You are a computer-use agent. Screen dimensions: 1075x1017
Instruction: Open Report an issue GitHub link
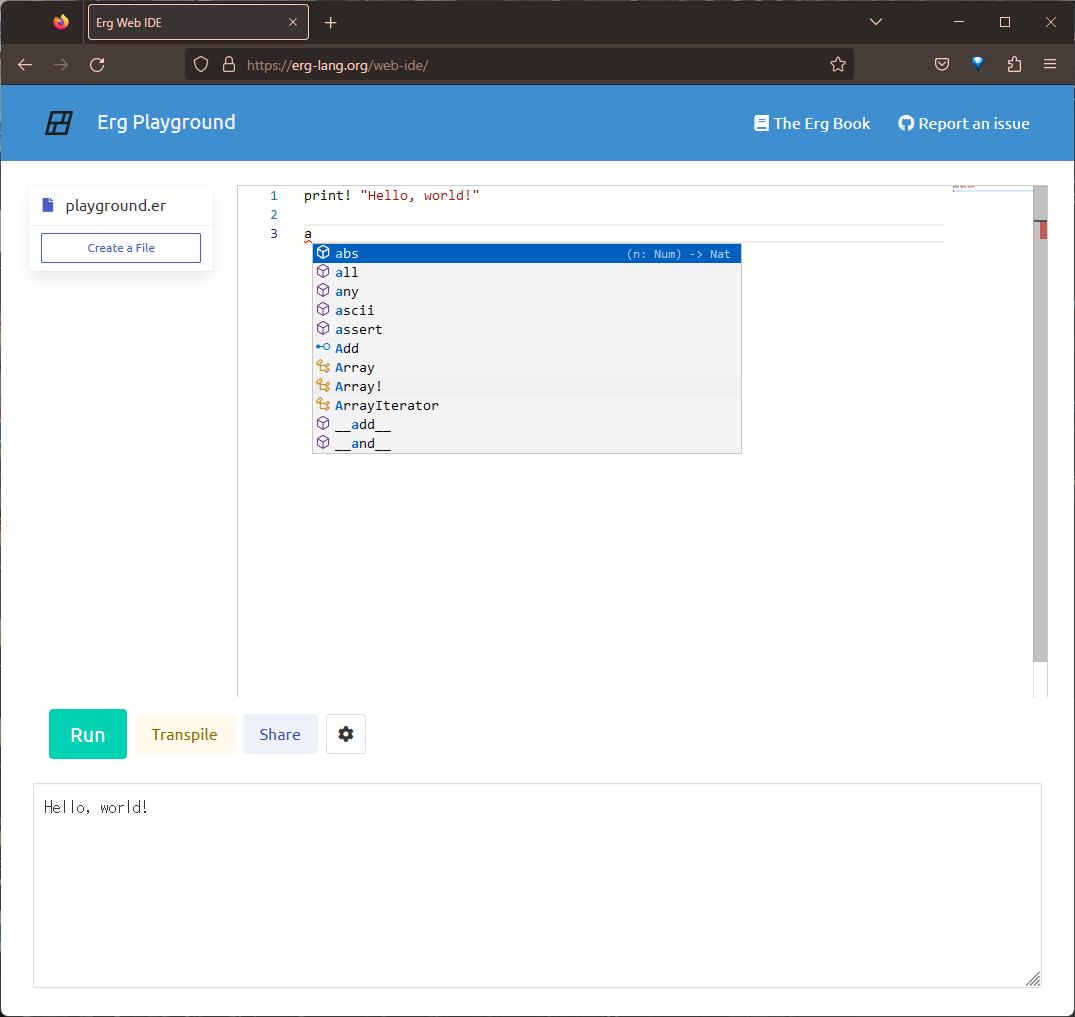[964, 123]
